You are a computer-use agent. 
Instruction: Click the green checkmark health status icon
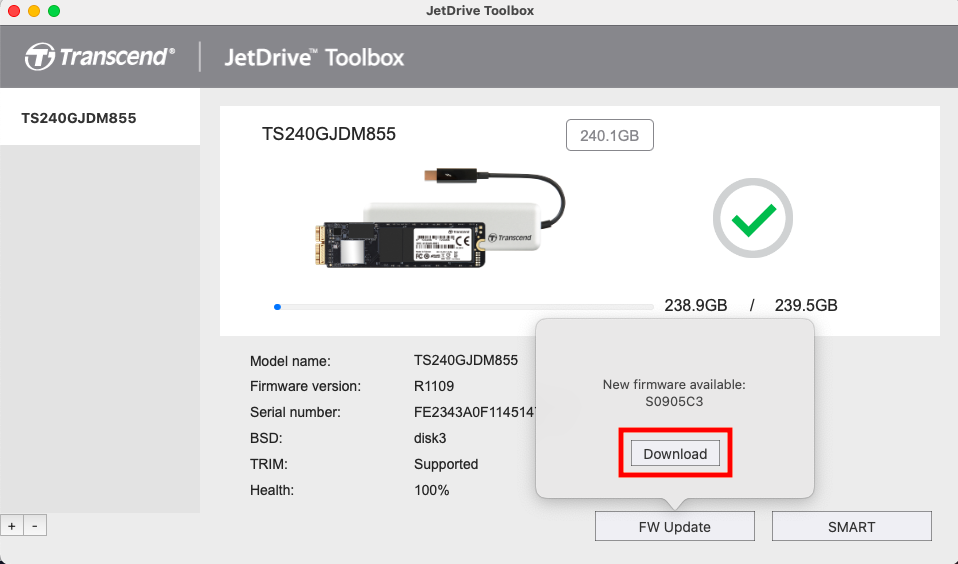click(x=753, y=218)
